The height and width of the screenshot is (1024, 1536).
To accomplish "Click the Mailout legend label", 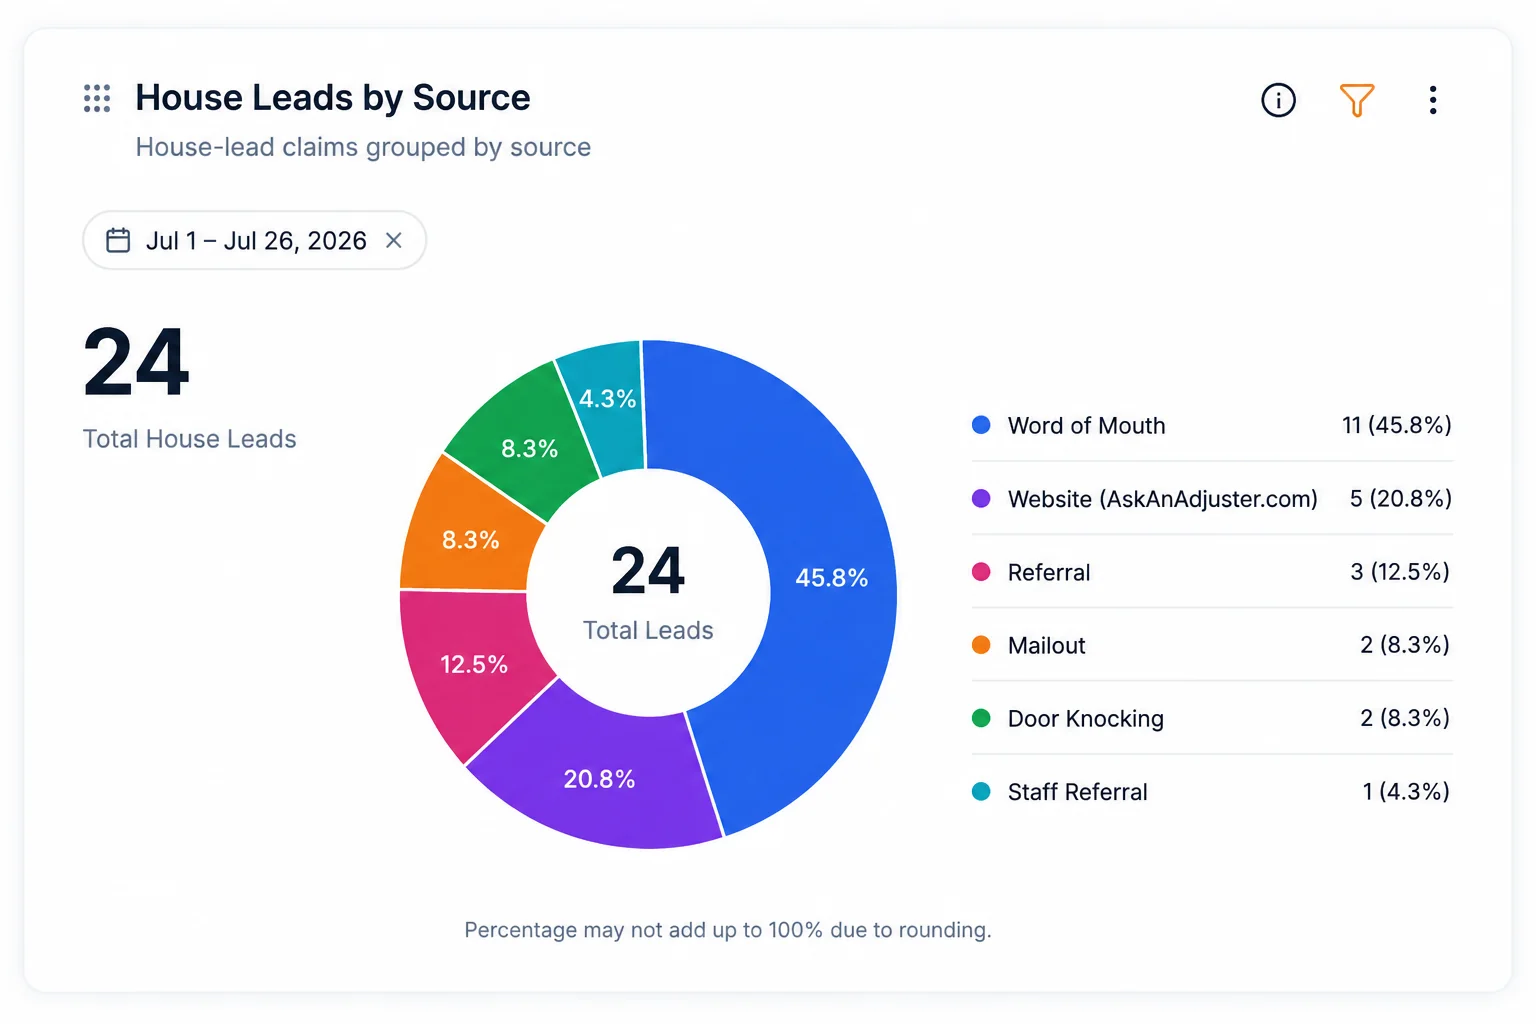I will click(x=1046, y=645).
